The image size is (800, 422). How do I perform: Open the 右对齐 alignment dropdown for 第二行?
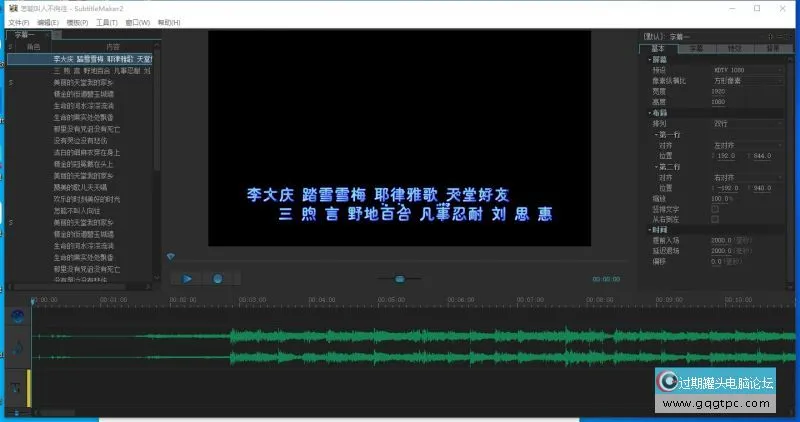[747, 178]
